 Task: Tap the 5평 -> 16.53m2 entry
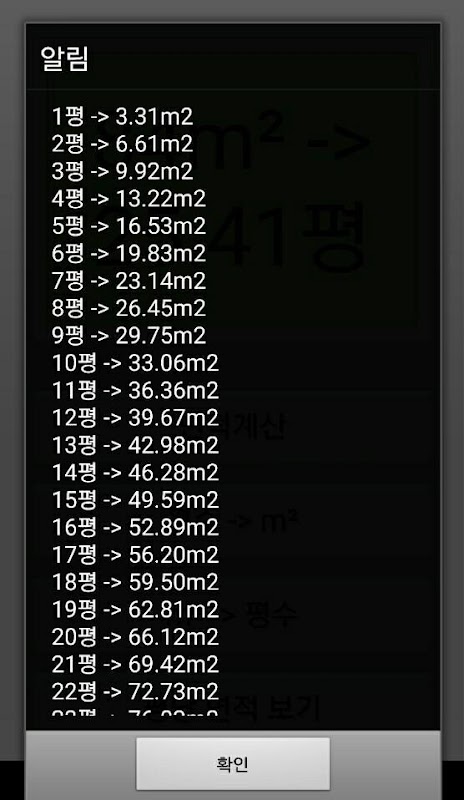click(129, 226)
